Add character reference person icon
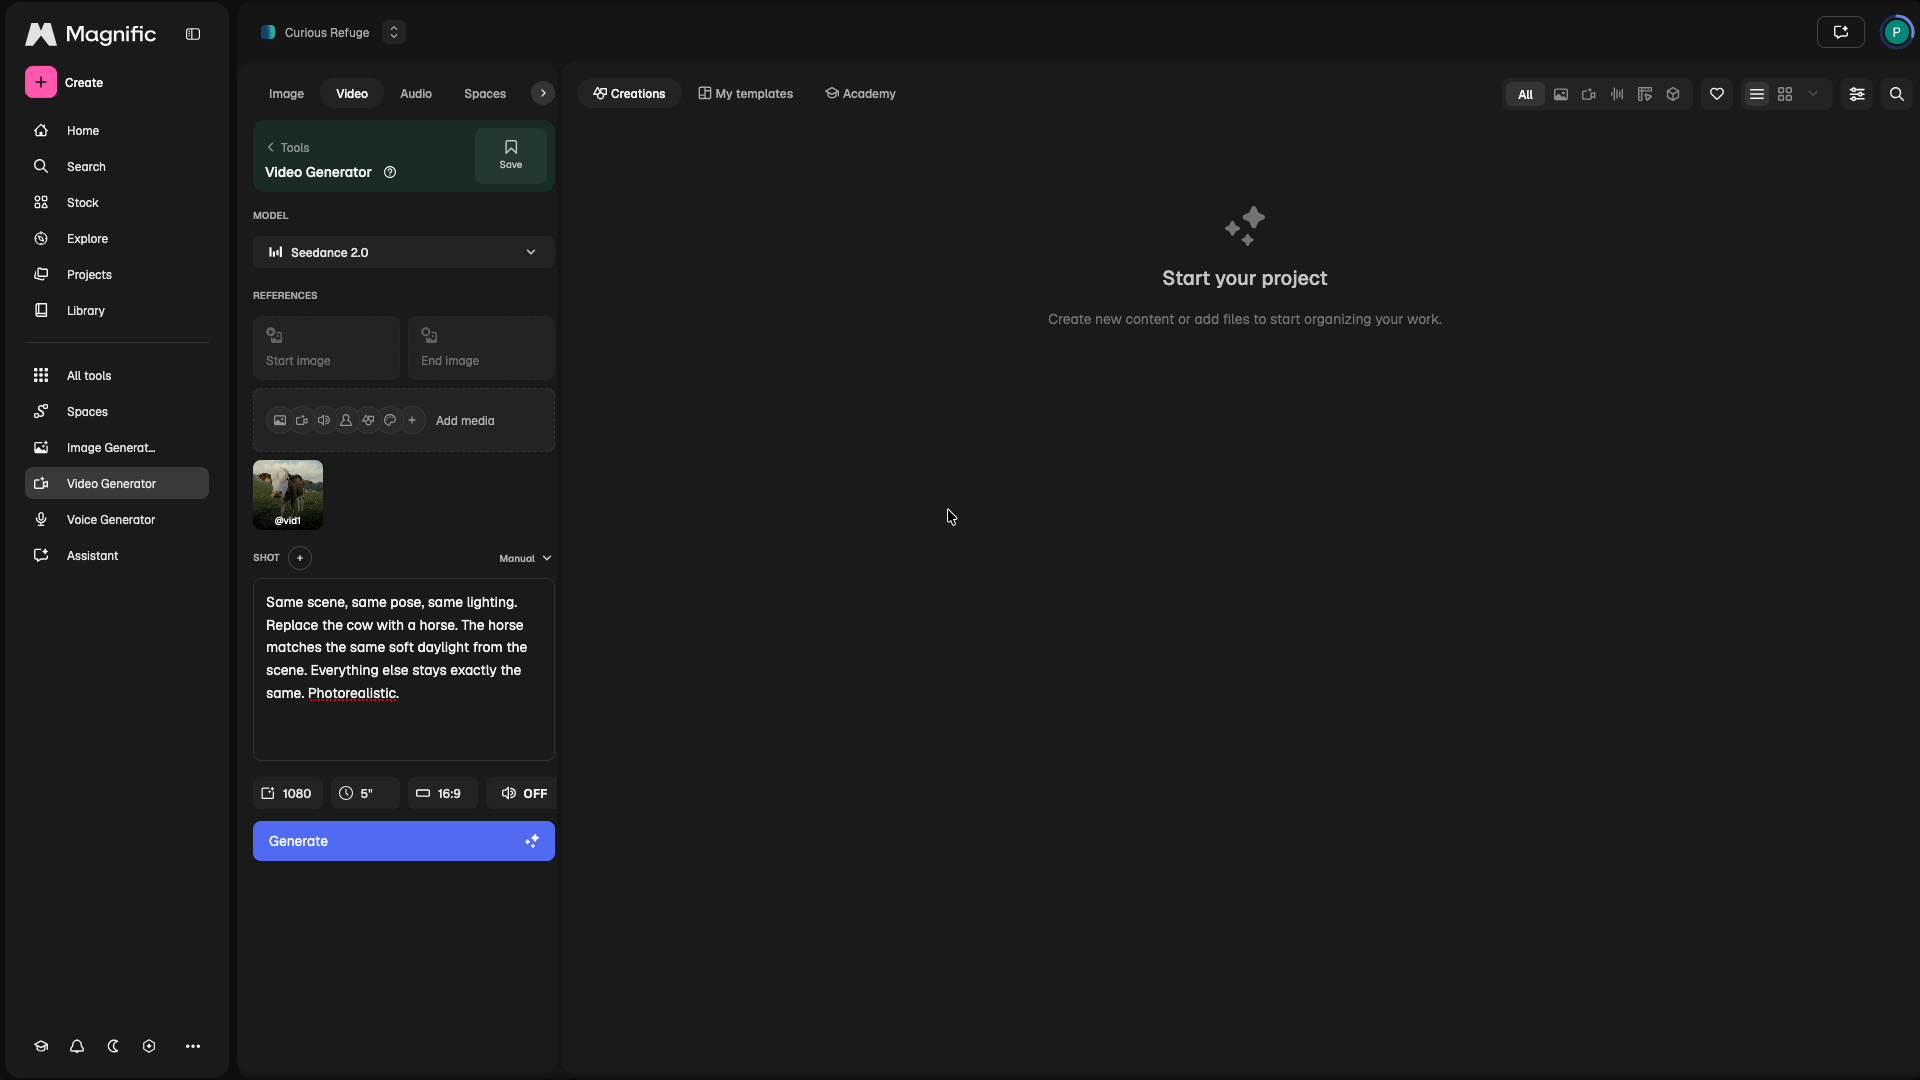The height and width of the screenshot is (1080, 1920). pyautogui.click(x=346, y=421)
